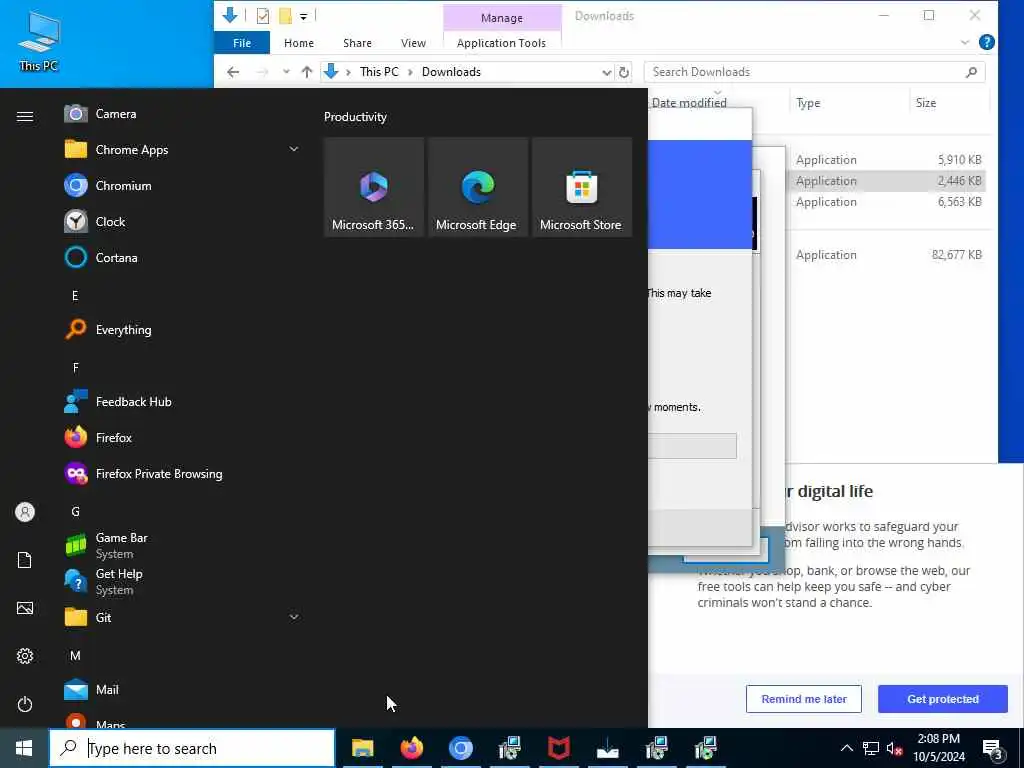Click Get protected button
This screenshot has width=1024, height=768.
tap(942, 699)
